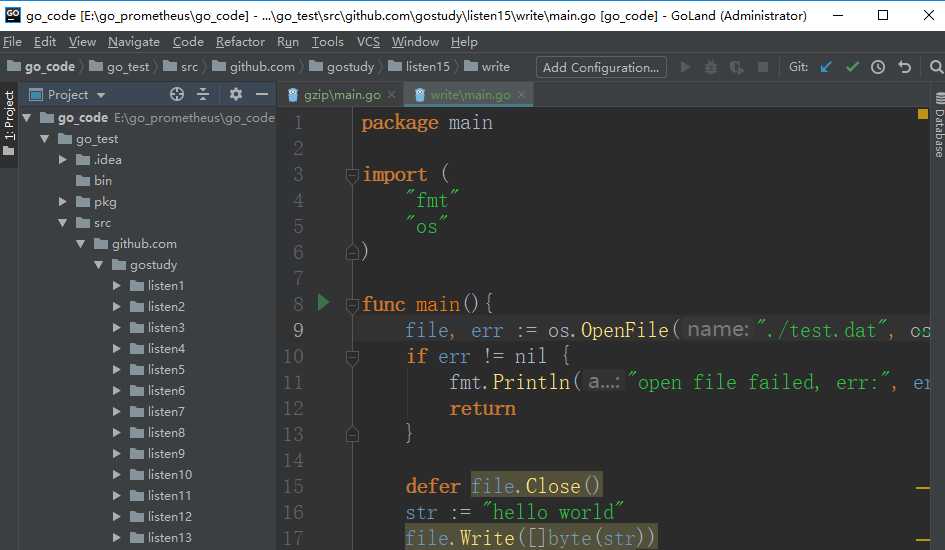The image size is (945, 550).
Task: Click "hello world" string on line 16
Action: 553,512
